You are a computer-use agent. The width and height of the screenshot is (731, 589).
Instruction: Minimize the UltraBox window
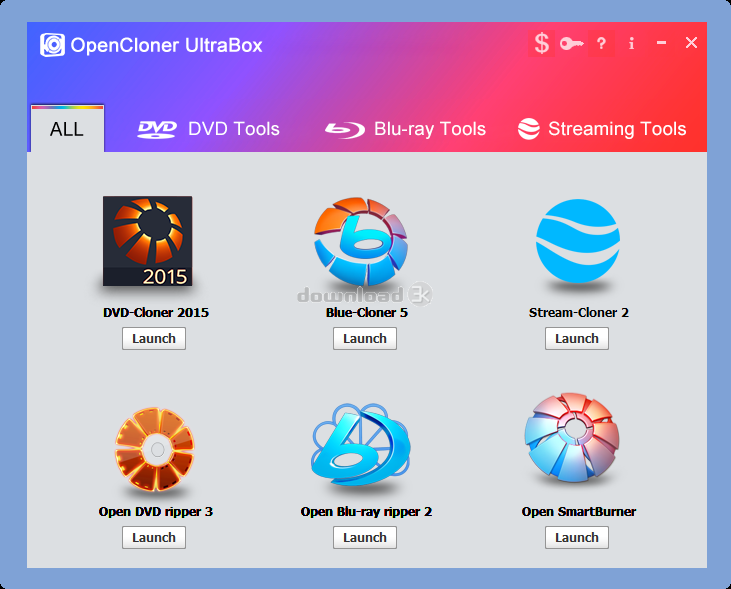pos(661,43)
